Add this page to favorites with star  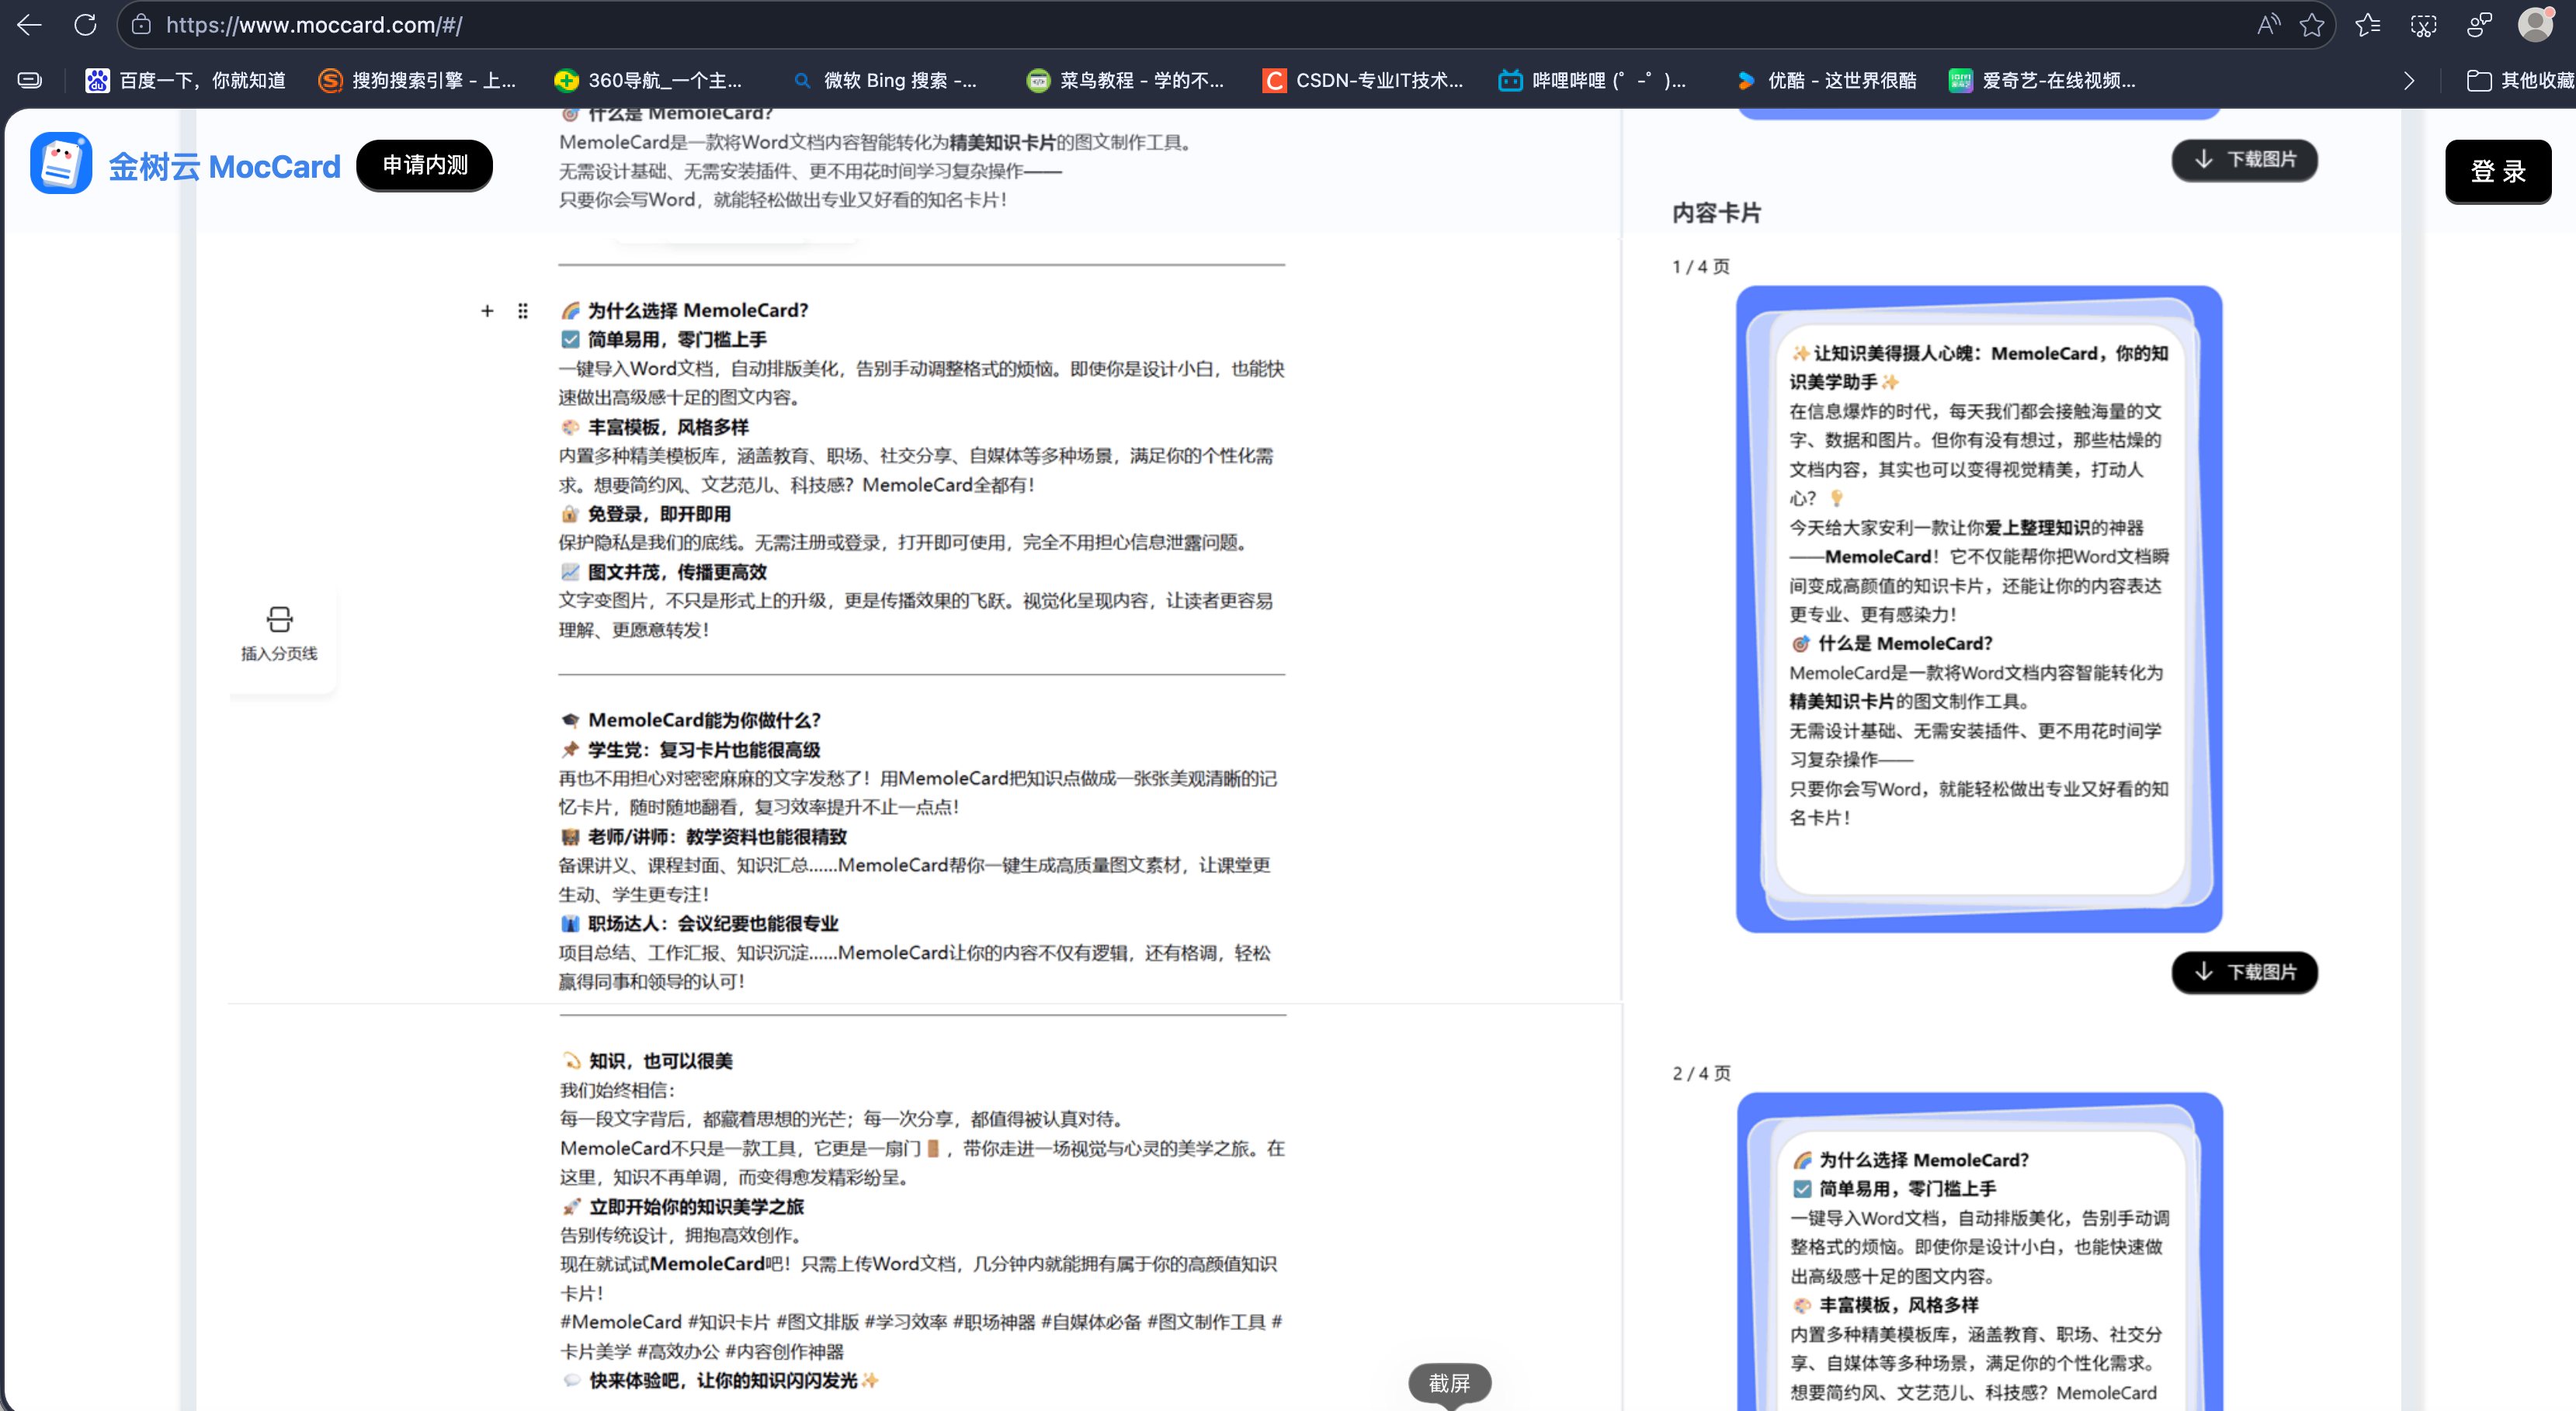click(x=2312, y=25)
